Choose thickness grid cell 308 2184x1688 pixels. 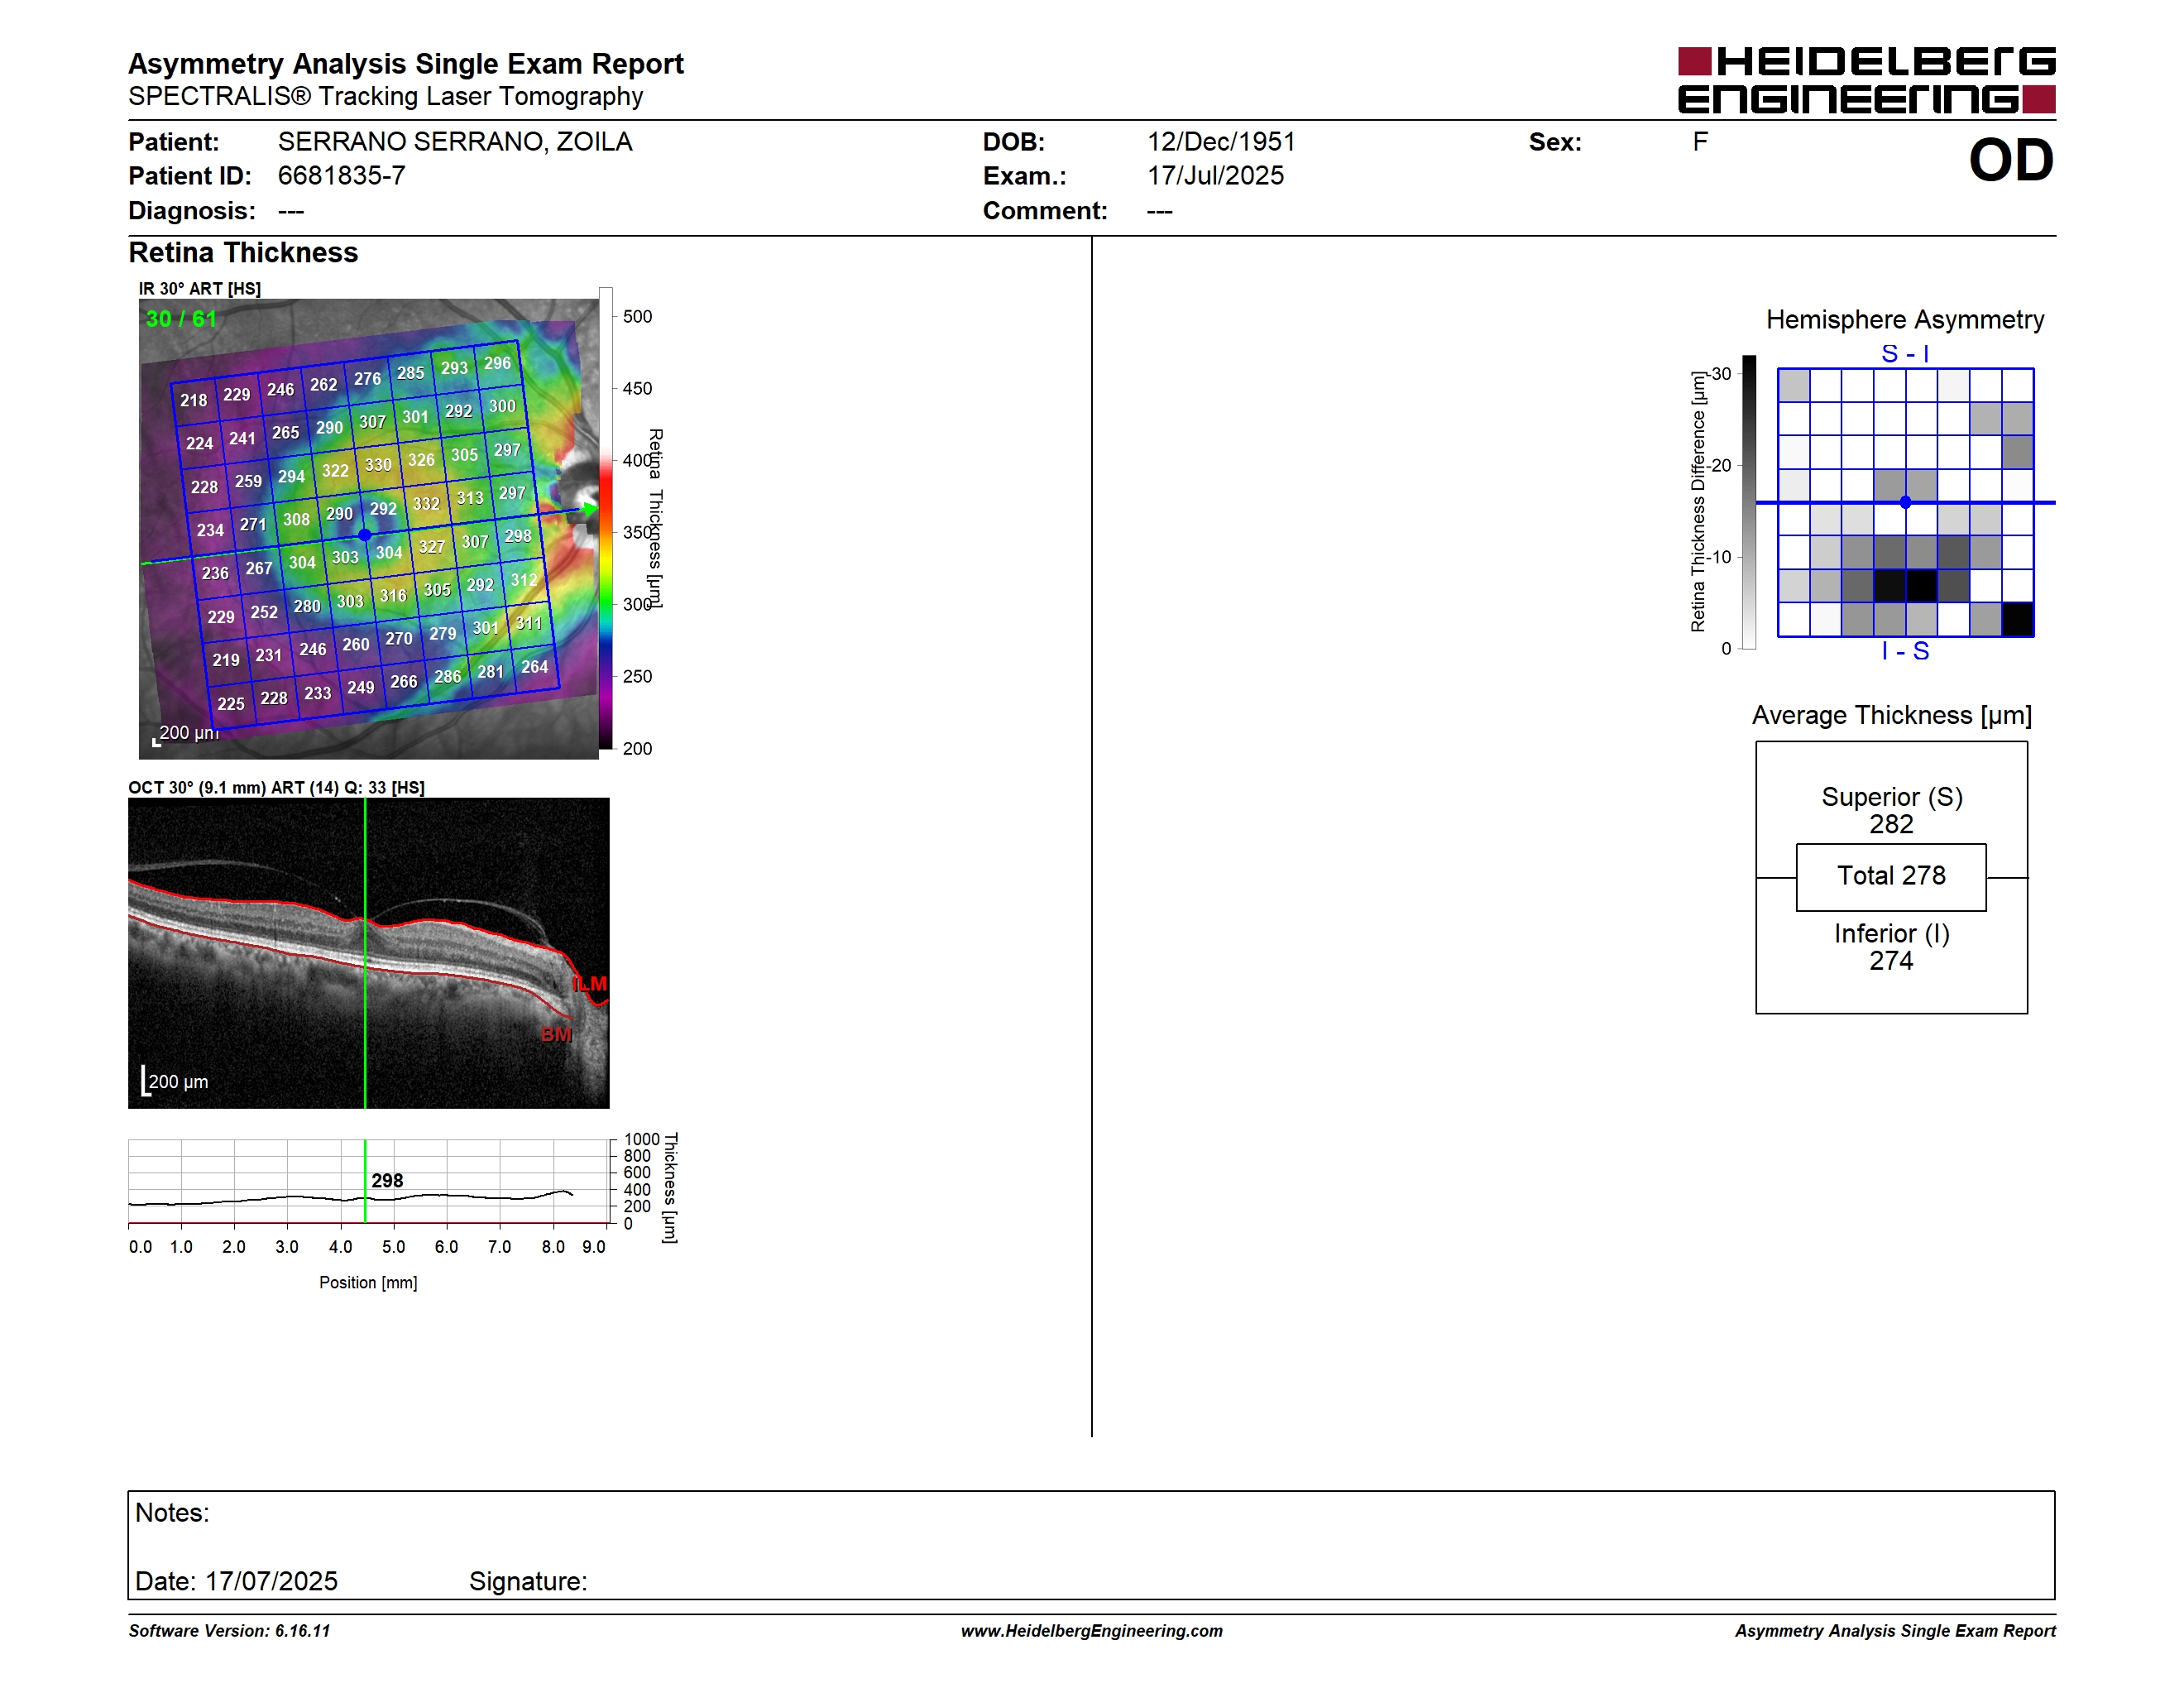click(296, 519)
